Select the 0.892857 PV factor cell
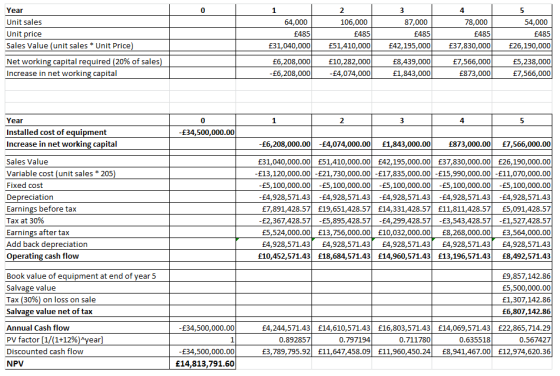The height and width of the screenshot is (376, 560). [x=274, y=340]
